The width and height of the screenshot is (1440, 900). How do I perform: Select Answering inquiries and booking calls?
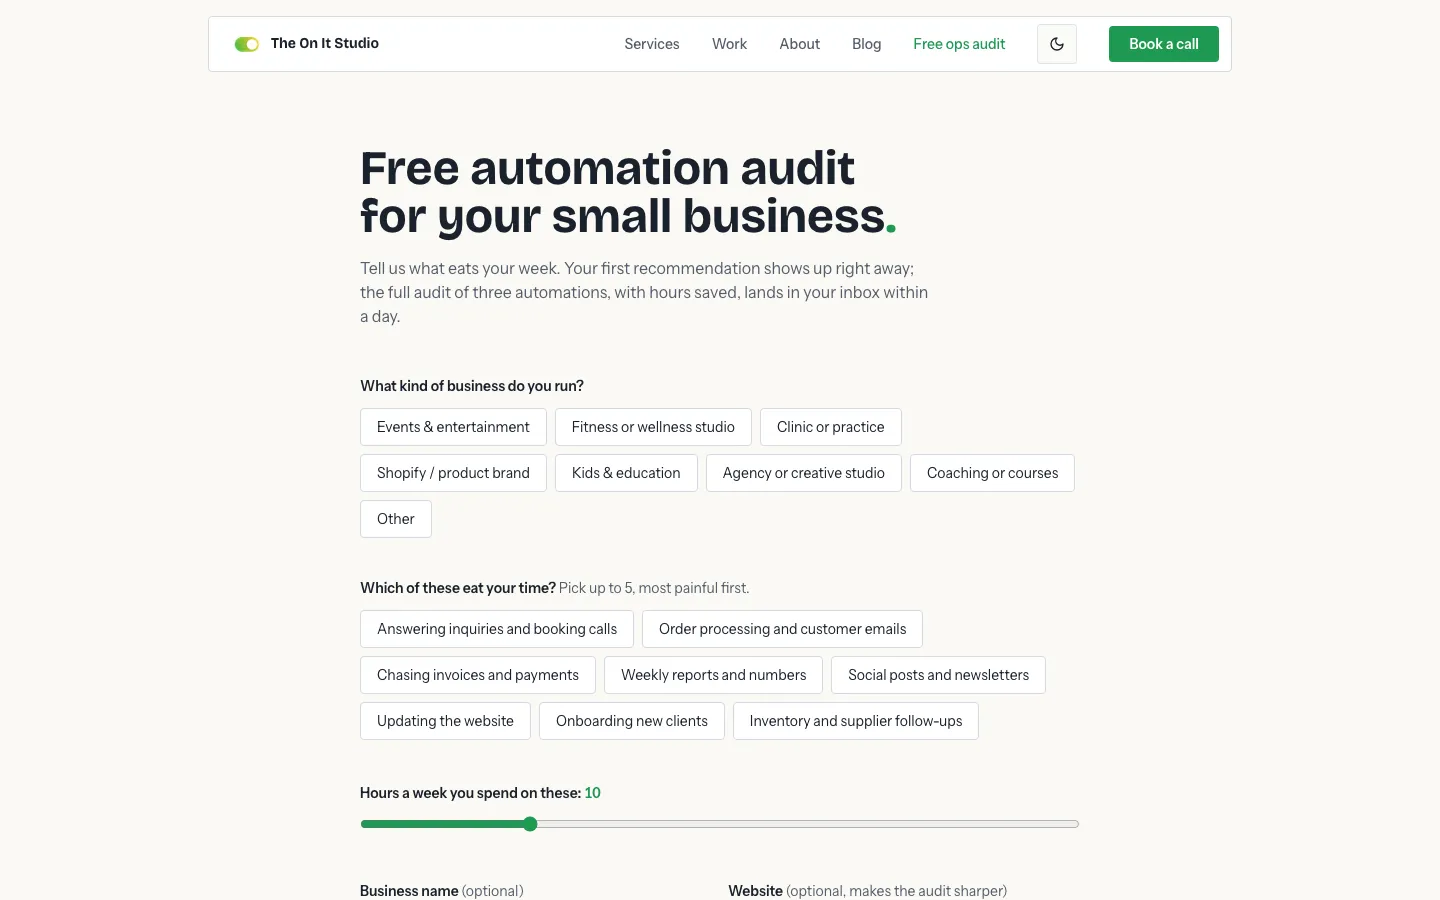coord(497,629)
